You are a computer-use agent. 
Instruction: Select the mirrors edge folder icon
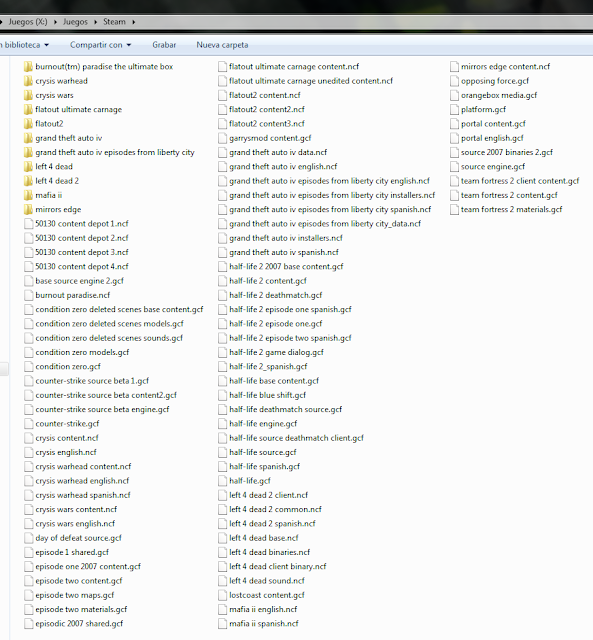[28, 209]
